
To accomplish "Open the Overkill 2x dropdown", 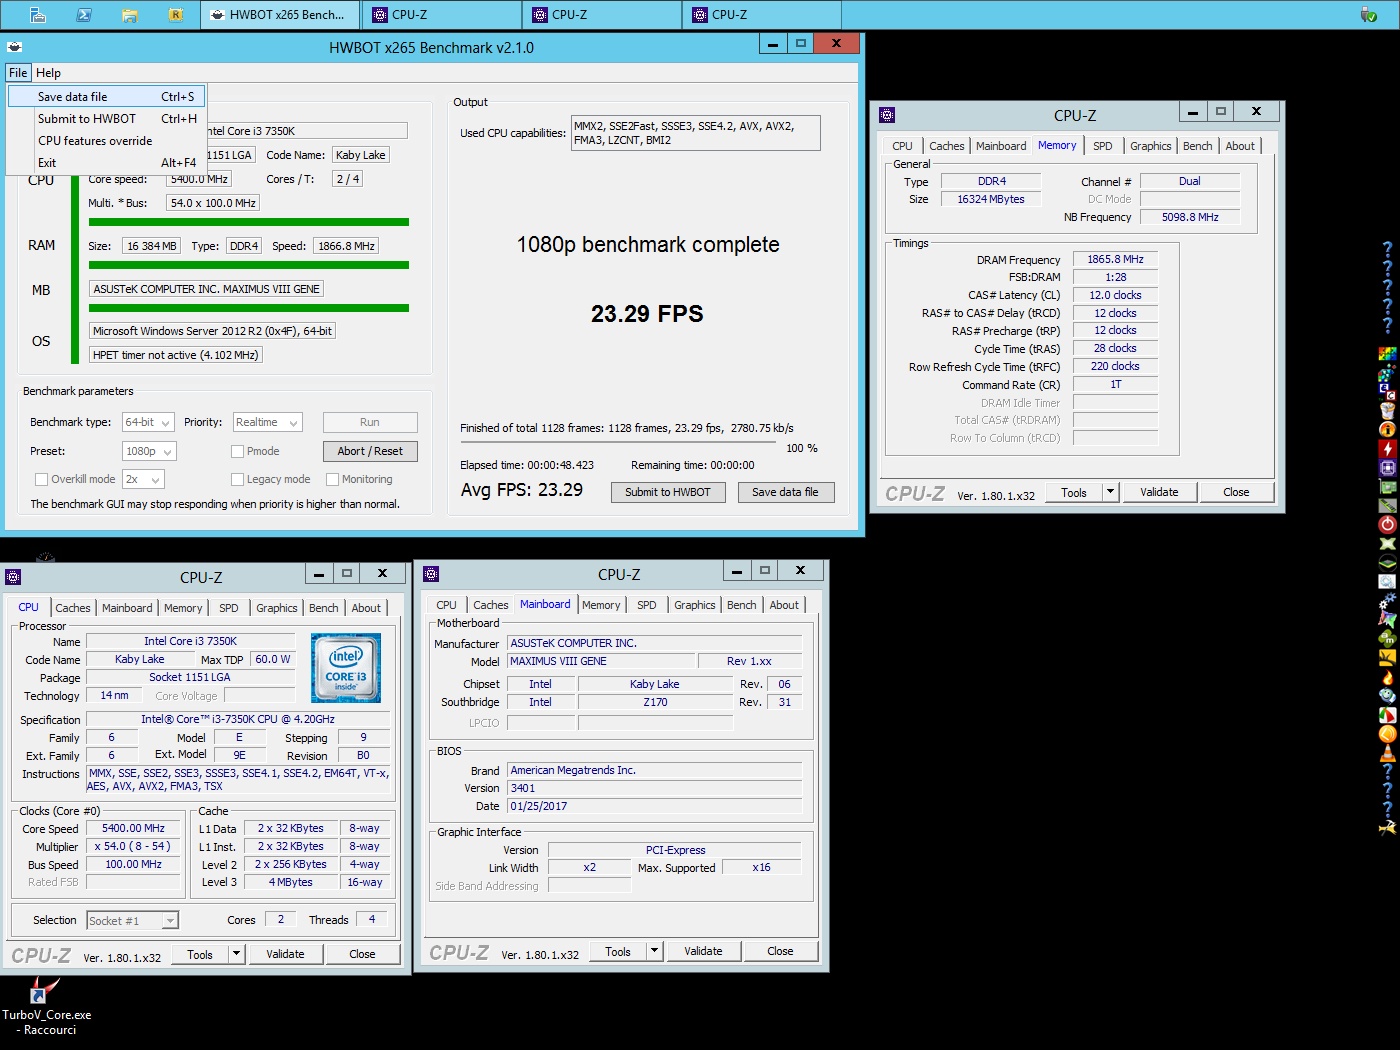I will pyautogui.click(x=143, y=479).
